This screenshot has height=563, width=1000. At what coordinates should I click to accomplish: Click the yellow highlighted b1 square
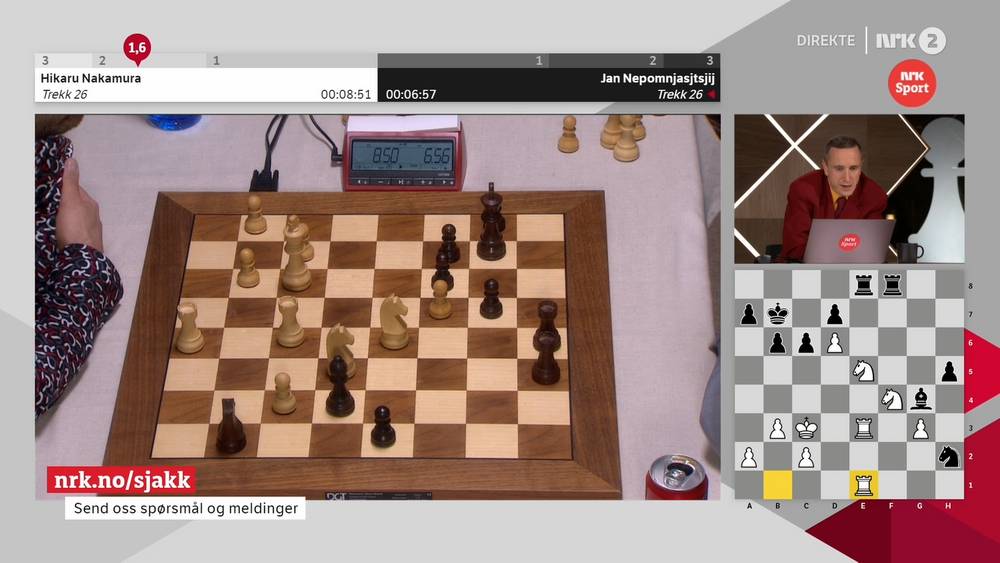(x=777, y=485)
